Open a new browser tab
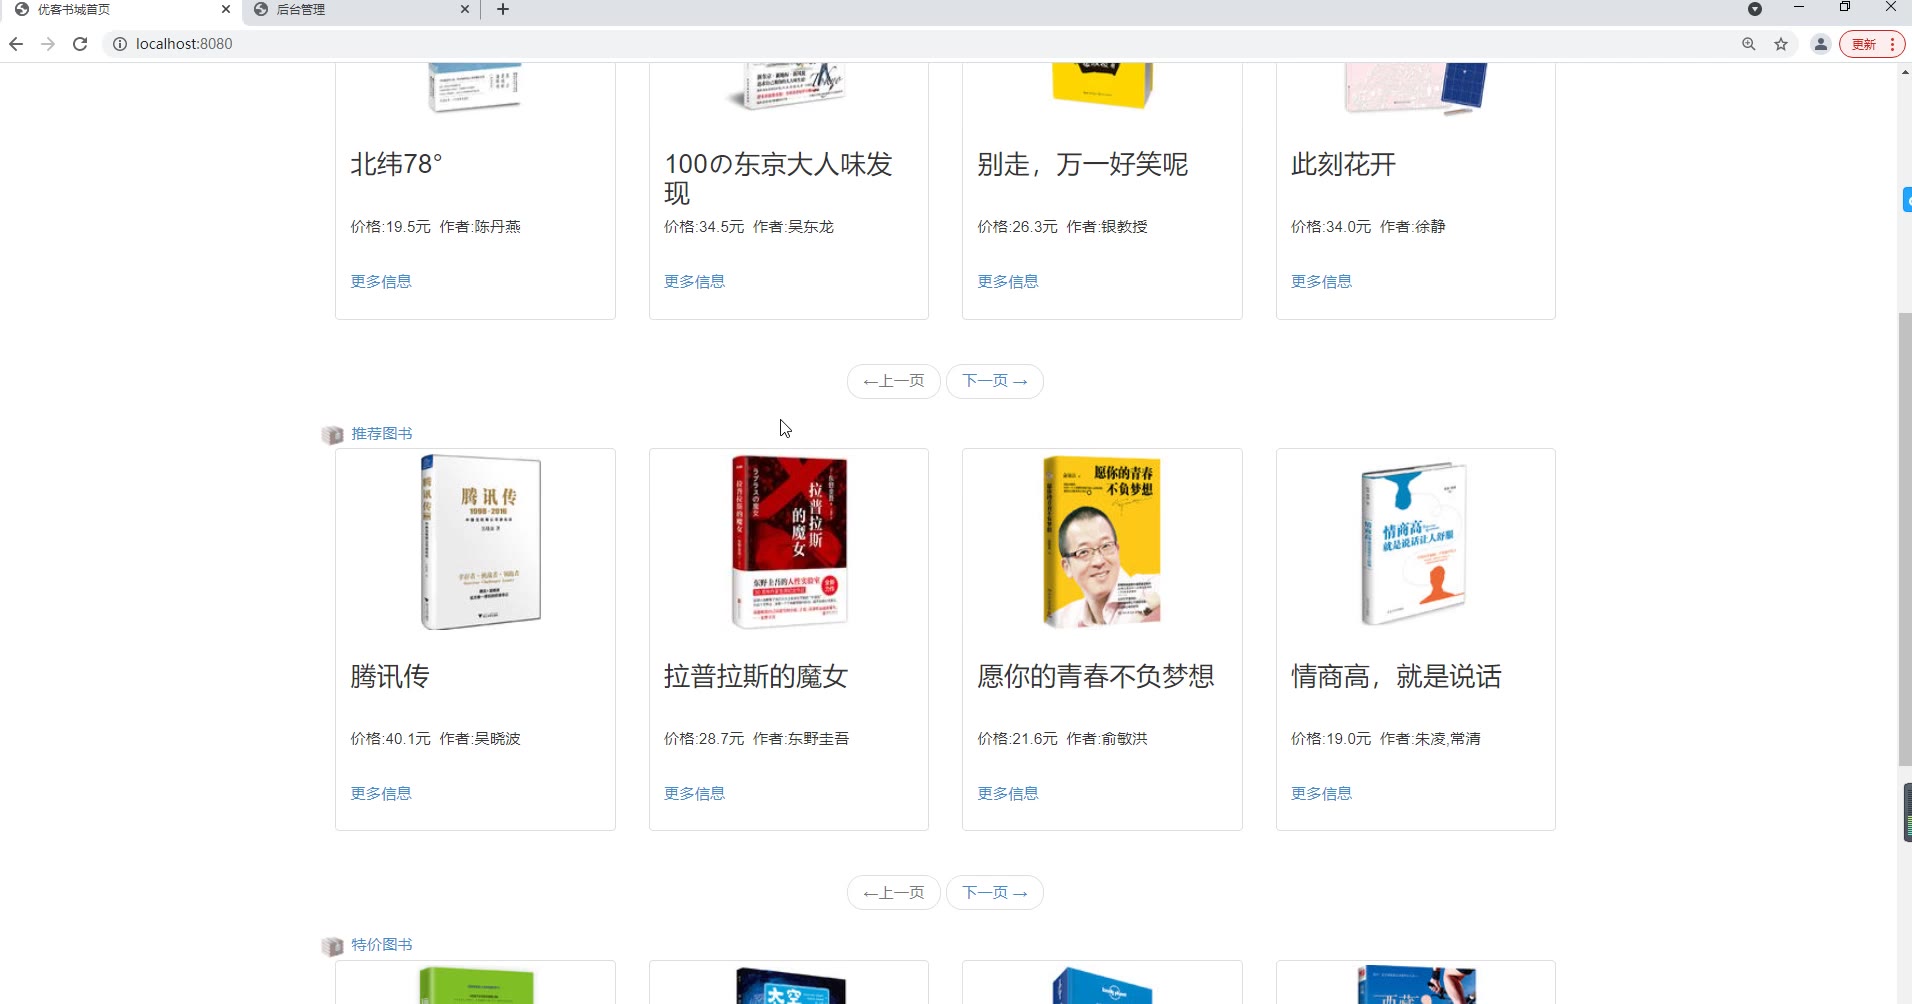The image size is (1912, 1004). [503, 9]
